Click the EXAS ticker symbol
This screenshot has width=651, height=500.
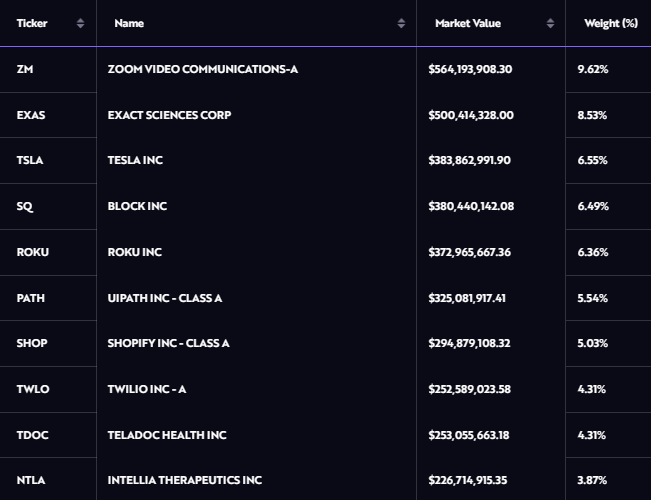click(31, 115)
